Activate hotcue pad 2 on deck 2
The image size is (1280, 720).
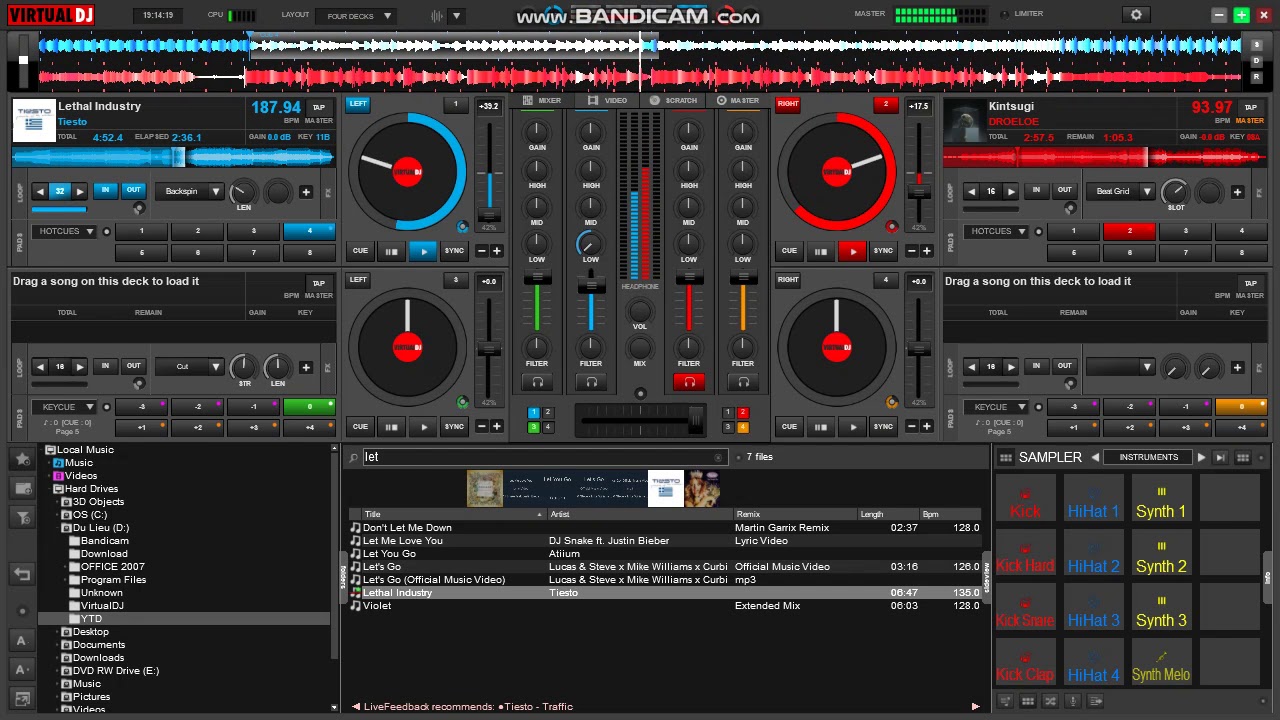point(1130,231)
